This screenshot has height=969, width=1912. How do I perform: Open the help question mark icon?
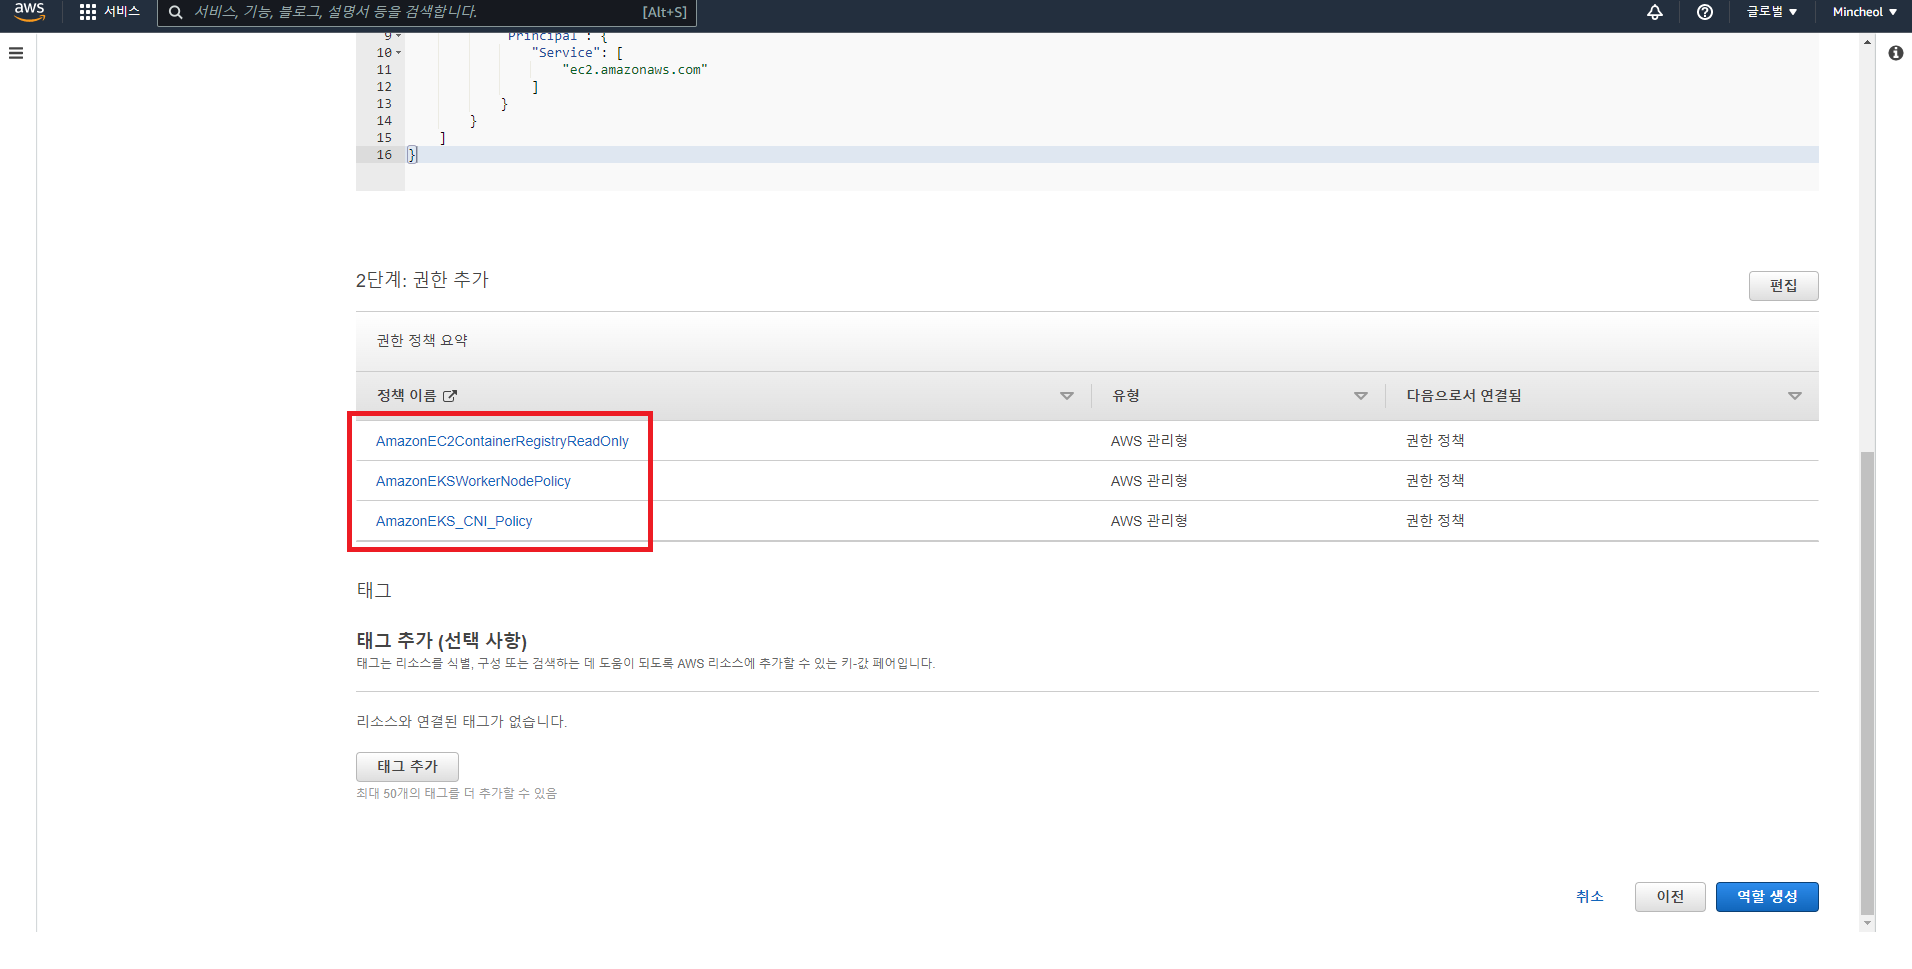(x=1705, y=12)
